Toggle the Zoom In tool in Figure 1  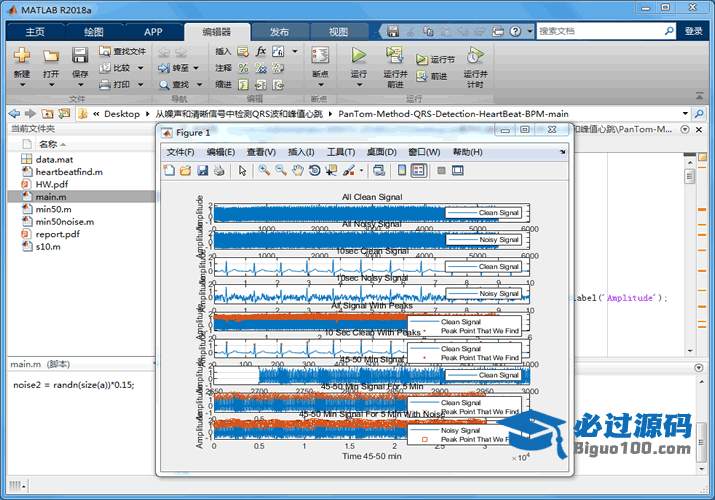[264, 170]
